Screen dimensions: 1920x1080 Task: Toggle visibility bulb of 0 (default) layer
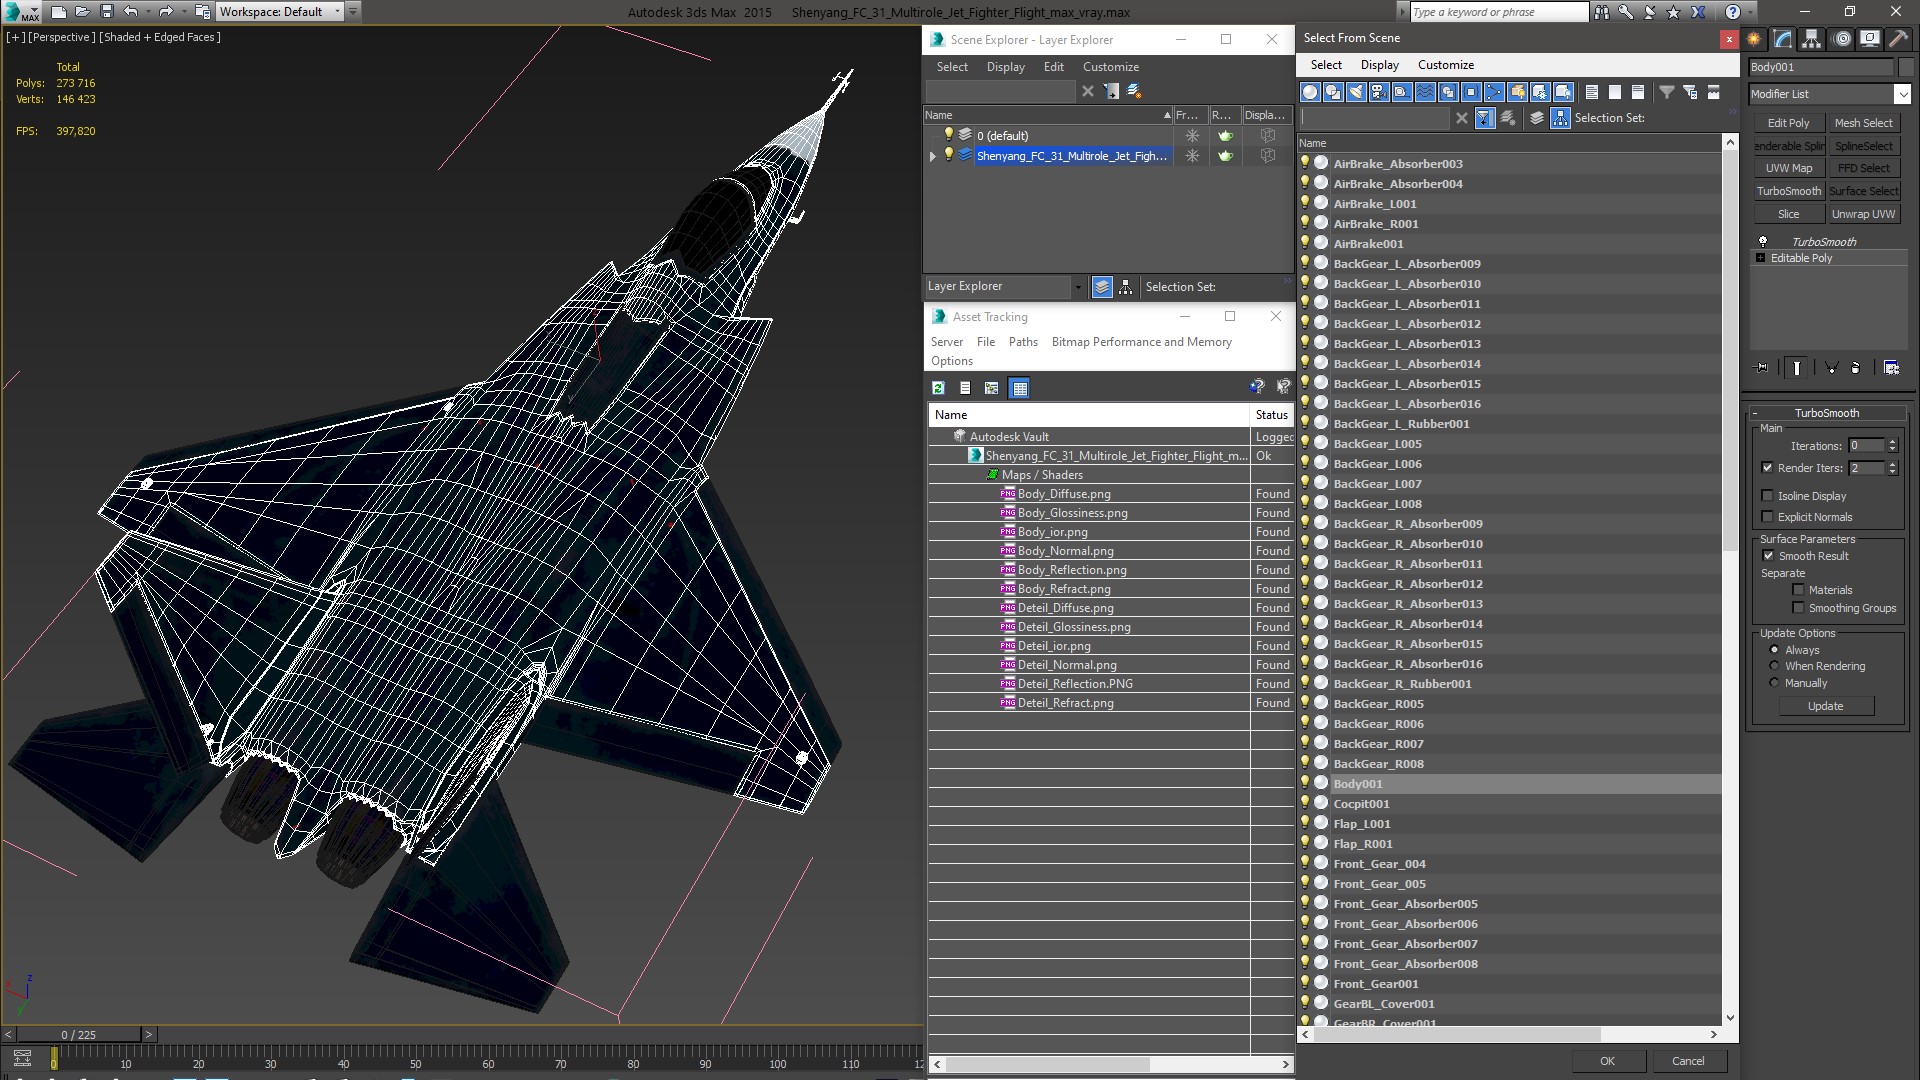949,135
